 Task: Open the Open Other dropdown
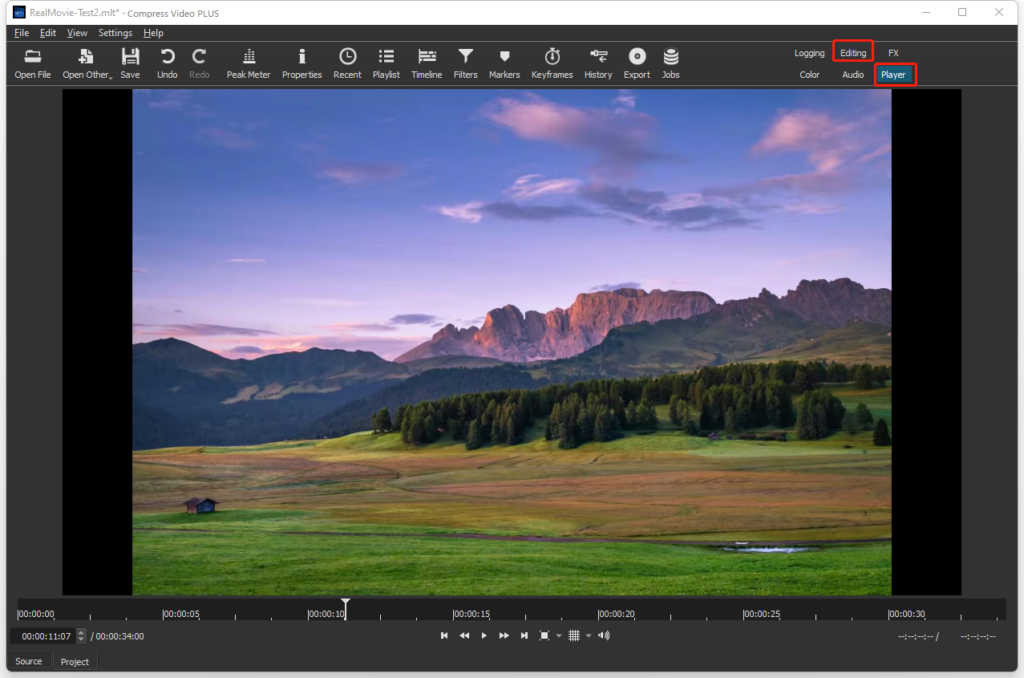(87, 63)
